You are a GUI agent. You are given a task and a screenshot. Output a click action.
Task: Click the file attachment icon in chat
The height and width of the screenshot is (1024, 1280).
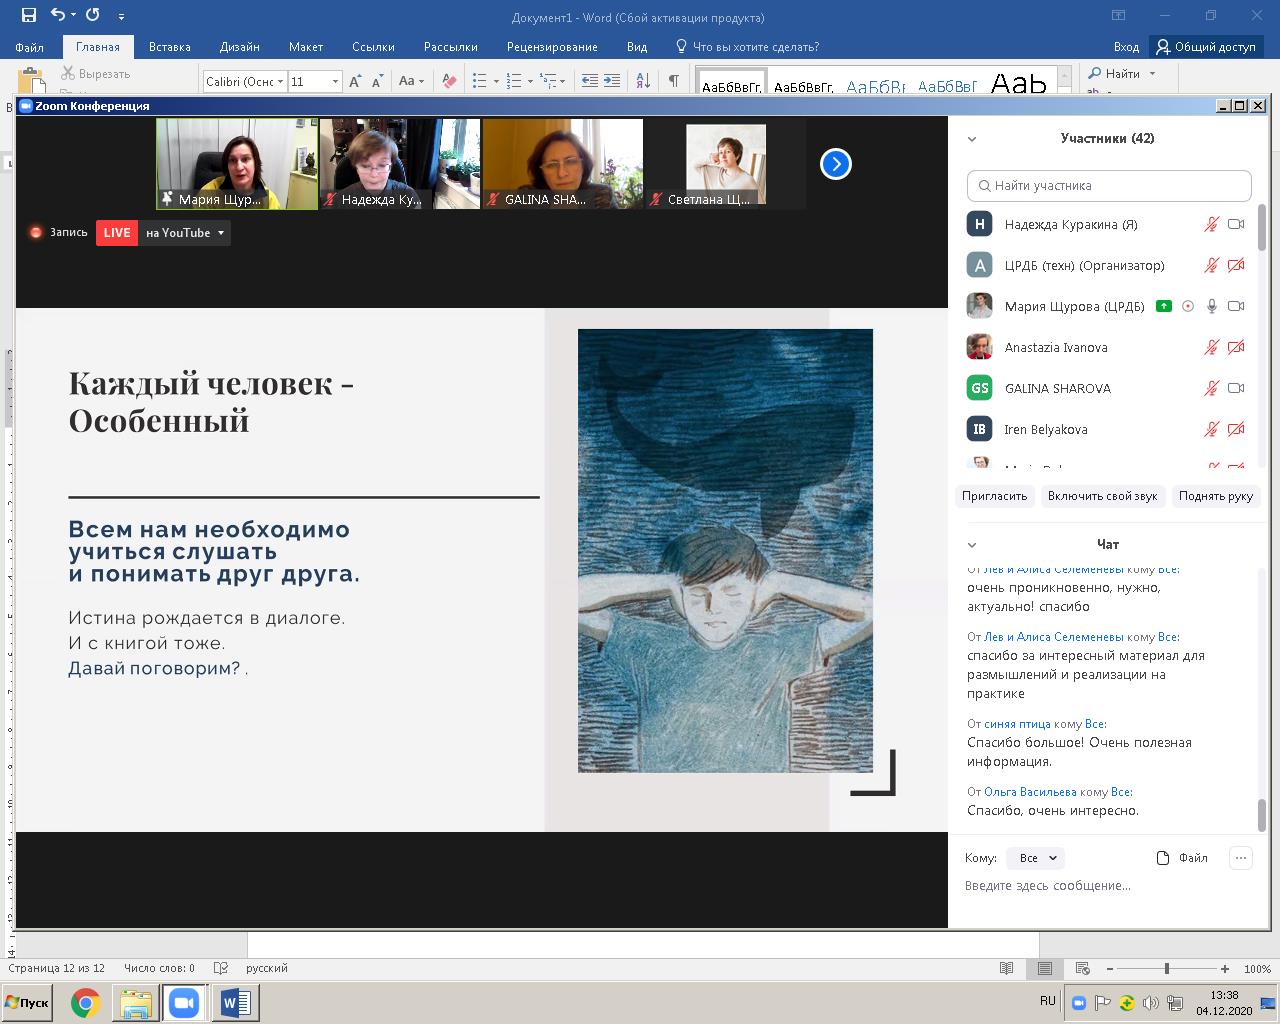(x=1162, y=858)
